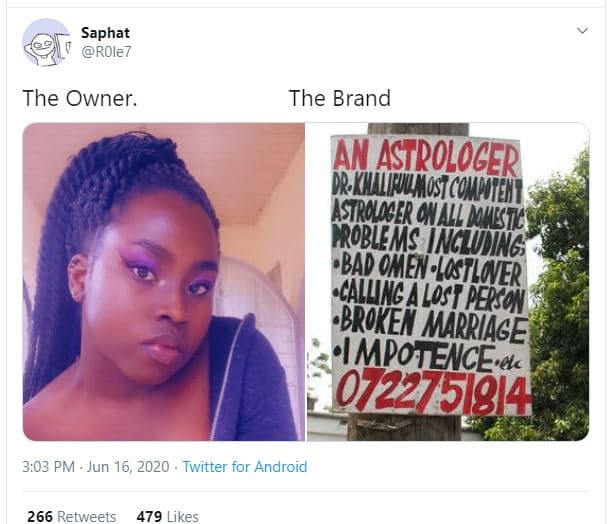View the 266 Retweets list
The width and height of the screenshot is (616, 524).
click(72, 516)
